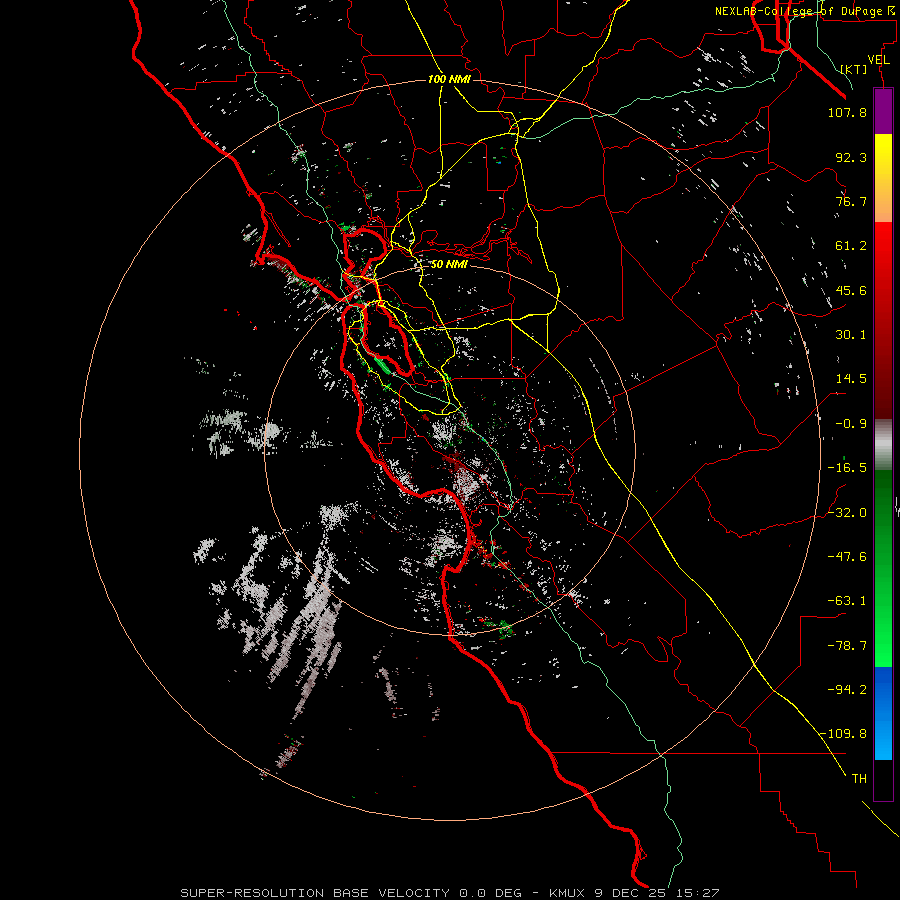Click the red segment of the color bar
The width and height of the screenshot is (900, 900).
click(x=883, y=320)
